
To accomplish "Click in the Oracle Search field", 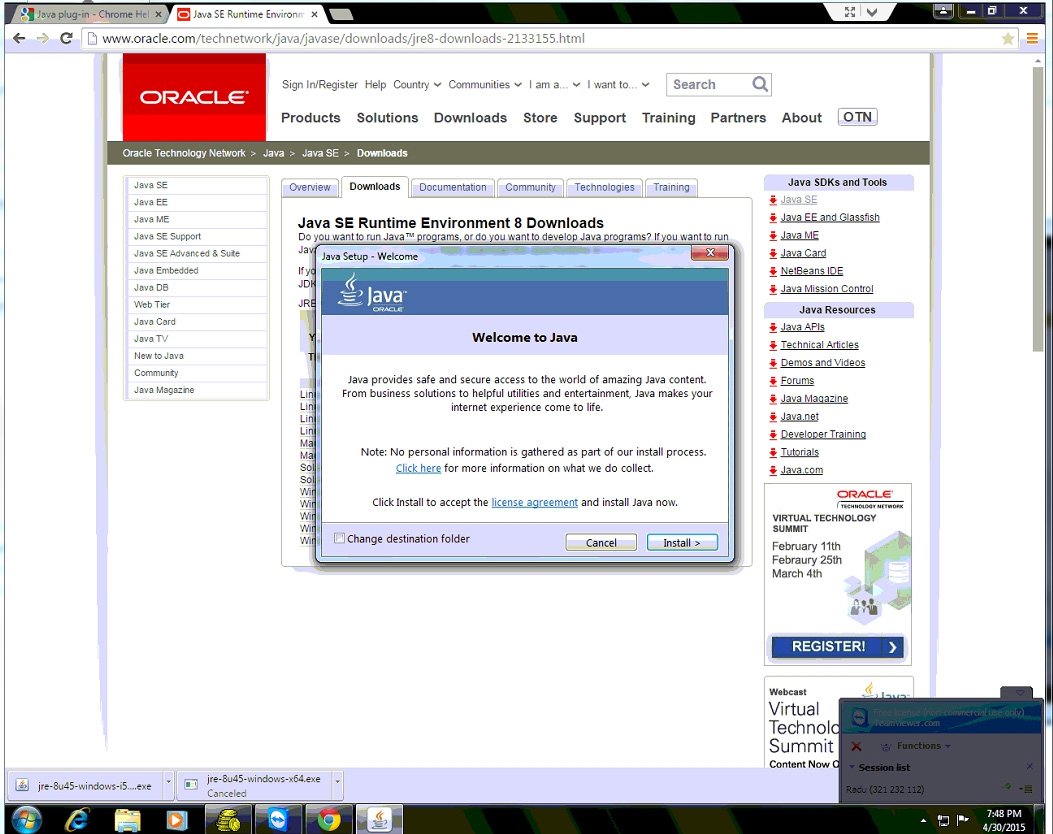I will (x=708, y=84).
